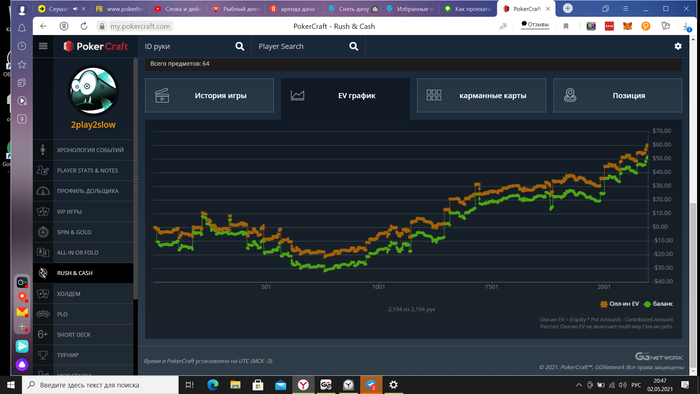Click the PLO cards icon
The height and width of the screenshot is (394, 700).
click(43, 314)
